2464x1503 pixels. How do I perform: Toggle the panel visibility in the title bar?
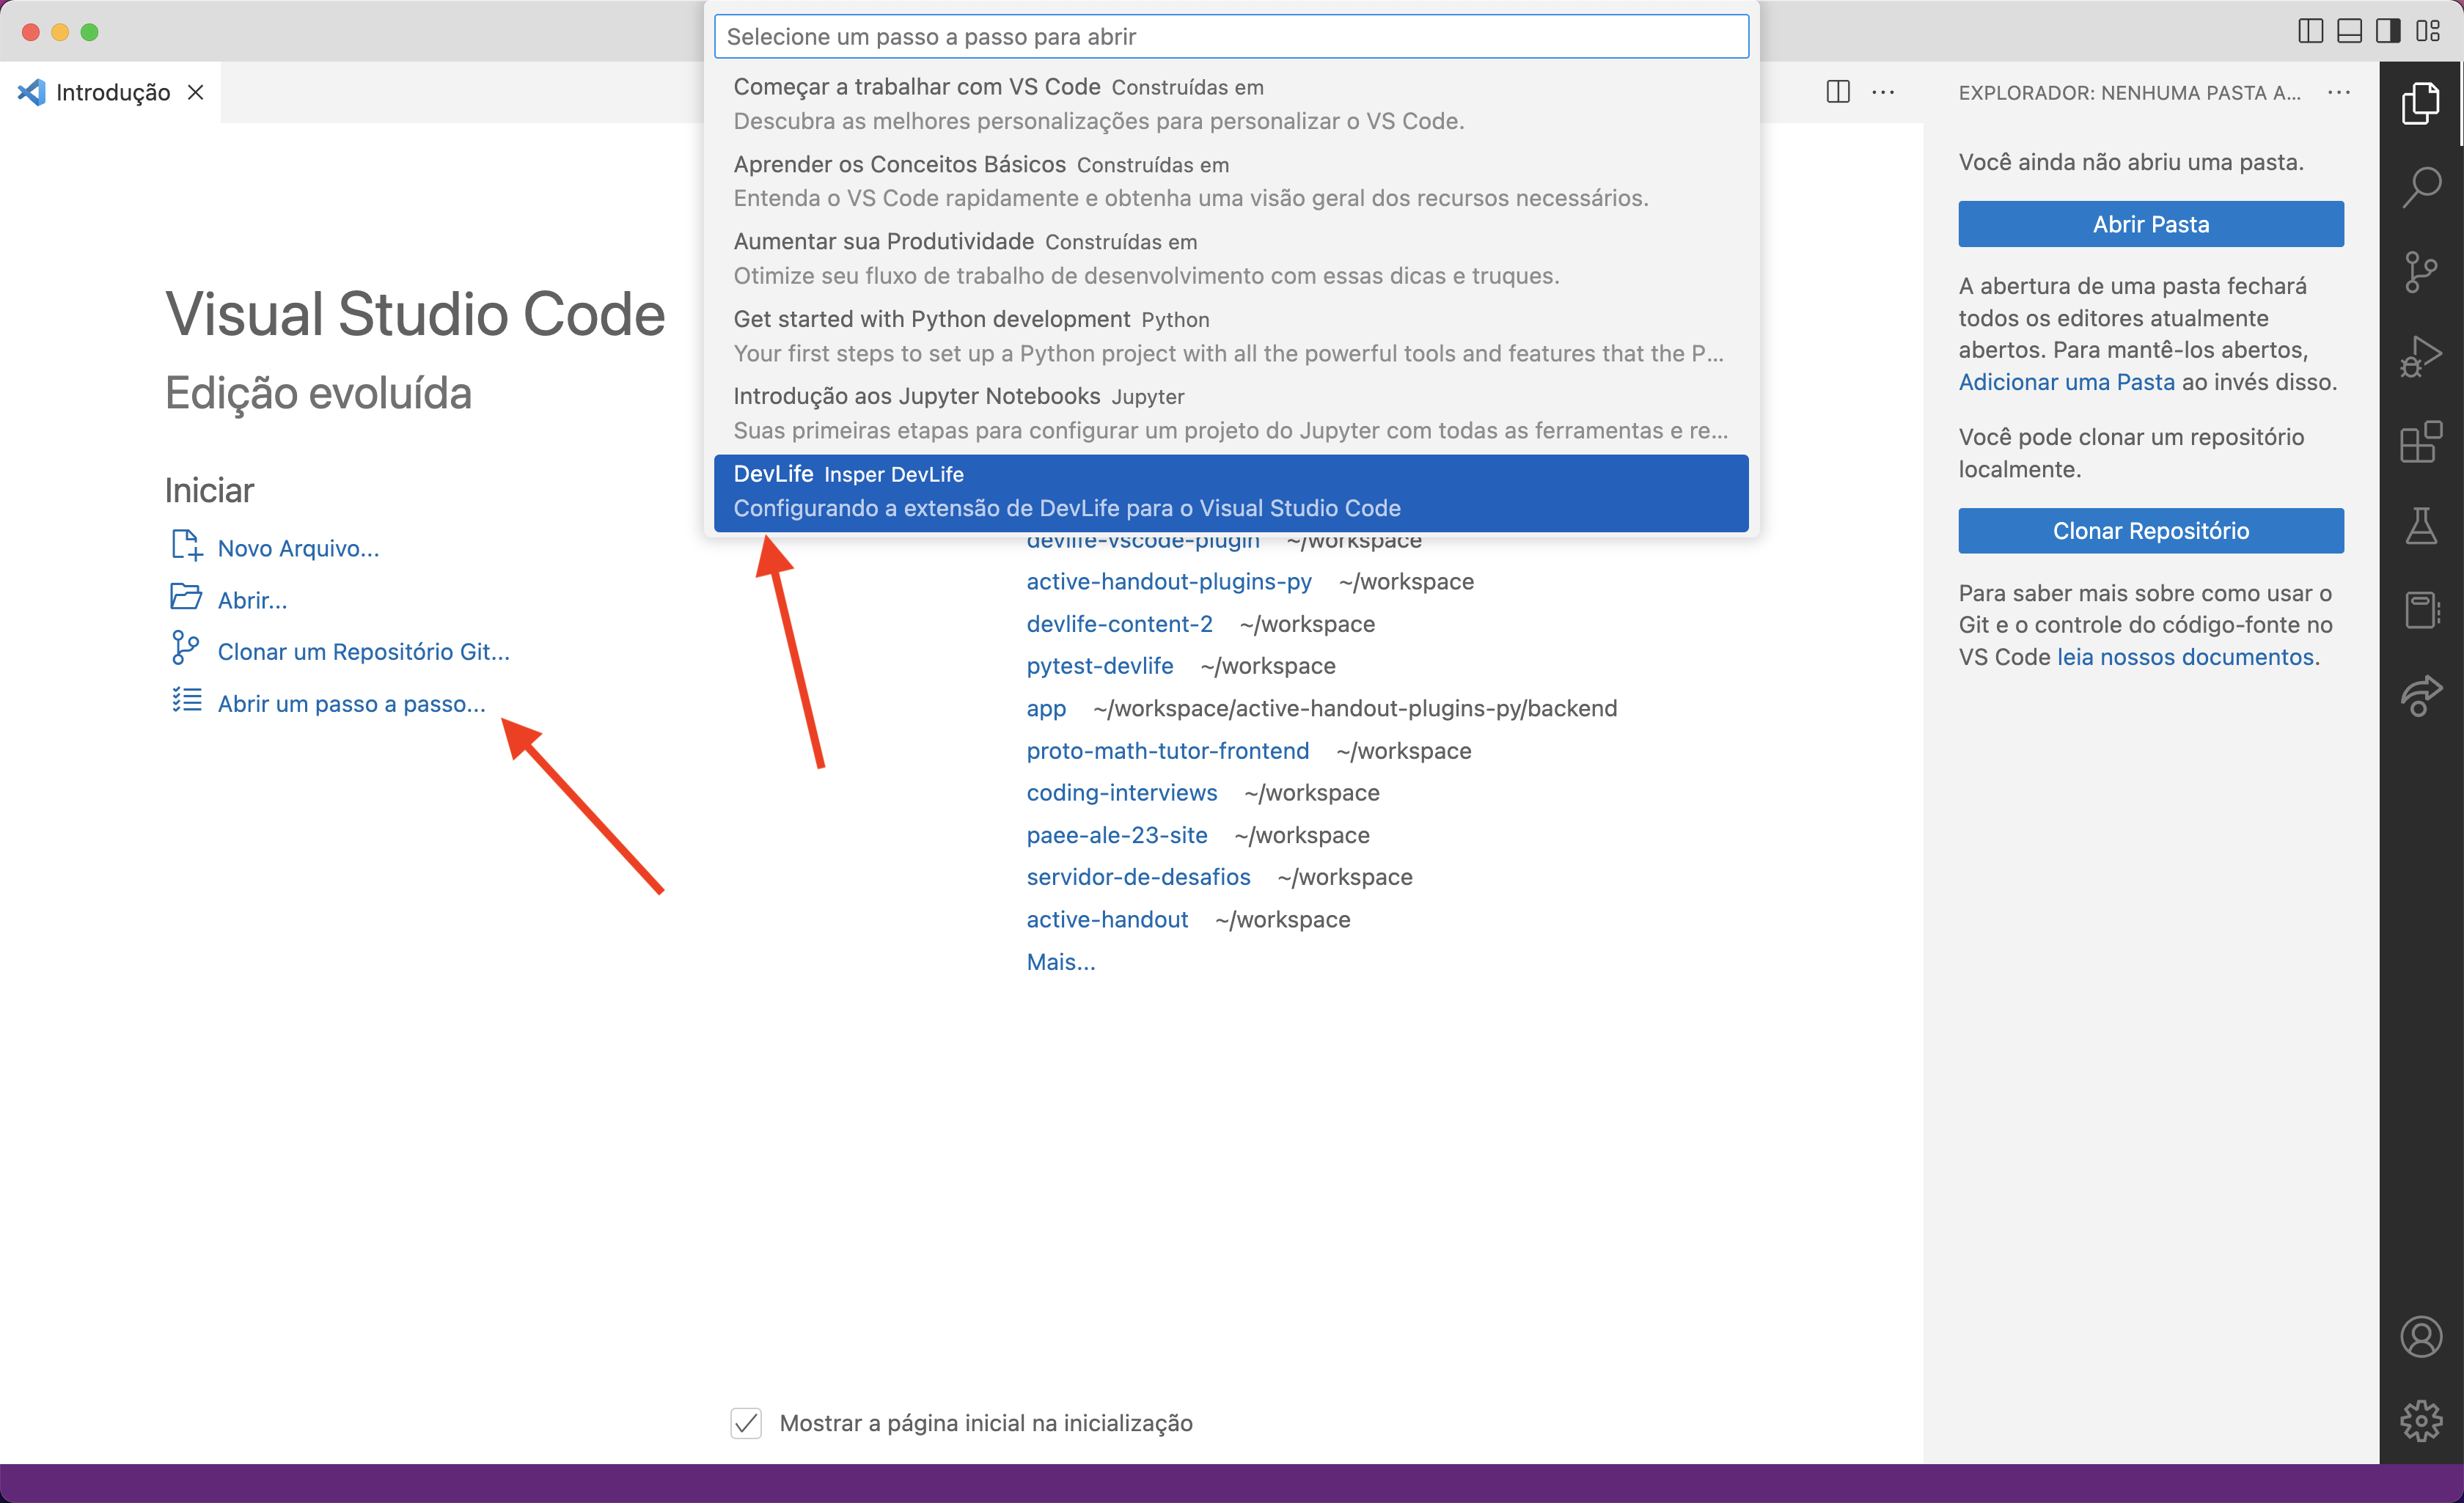coord(2349,31)
